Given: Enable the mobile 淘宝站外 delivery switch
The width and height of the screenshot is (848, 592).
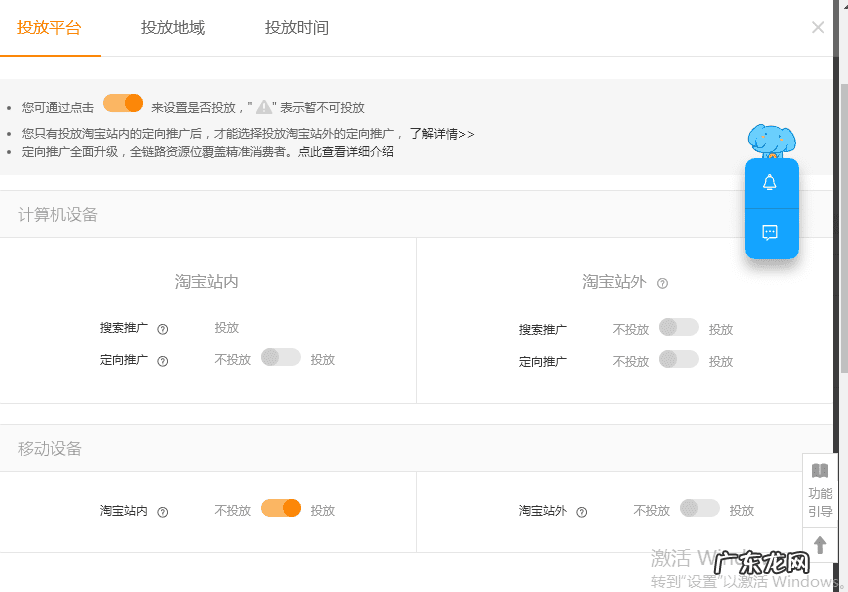Looking at the screenshot, I should coord(699,509).
